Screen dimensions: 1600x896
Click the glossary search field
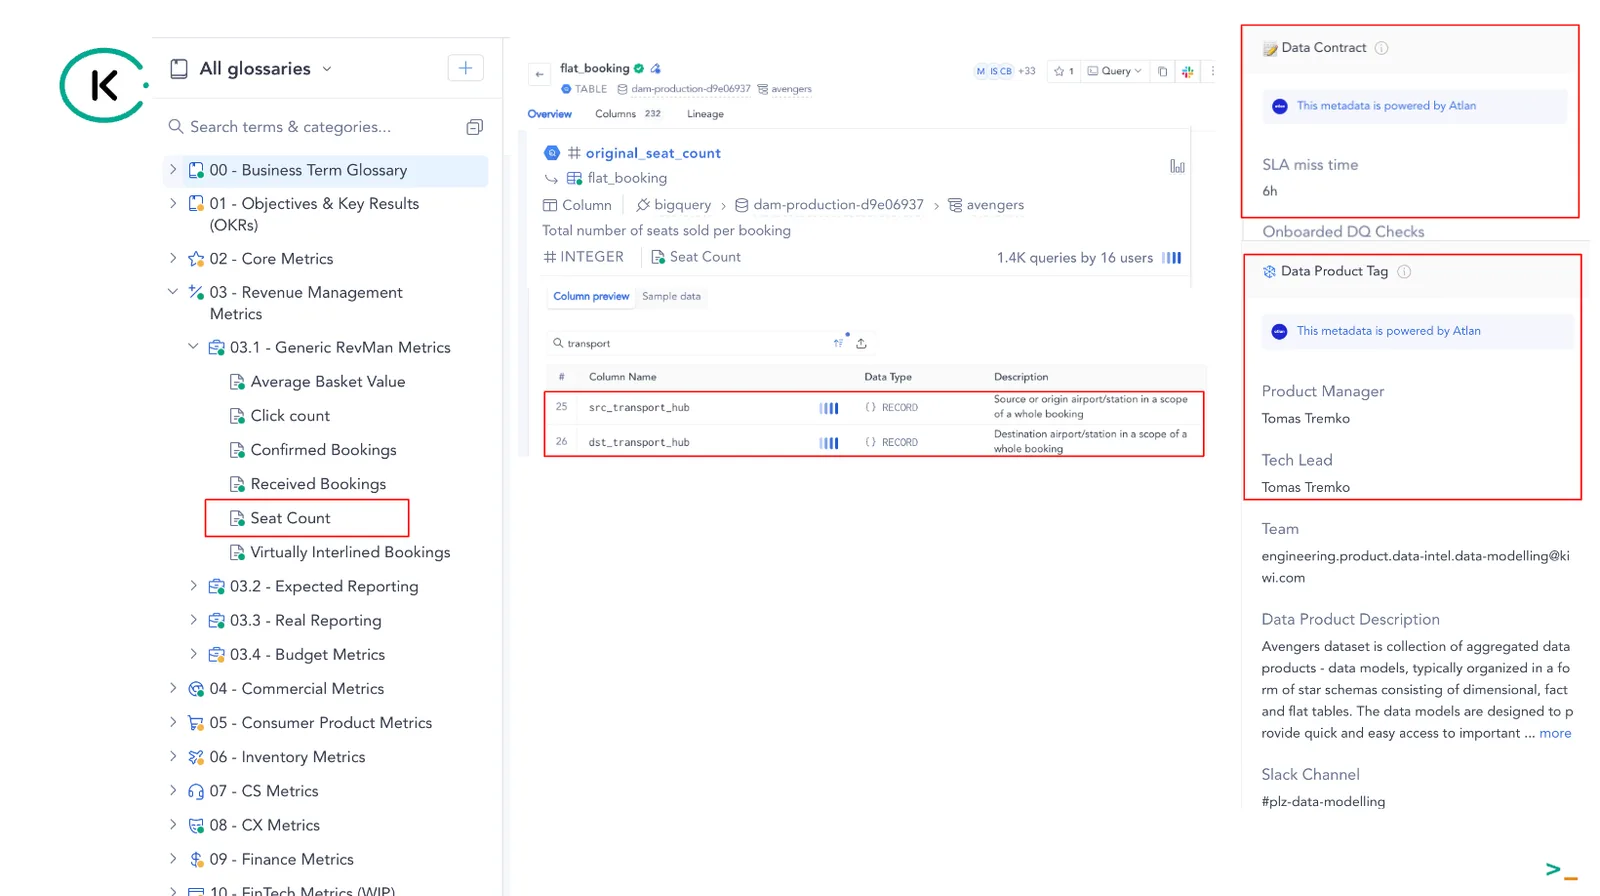(x=310, y=127)
